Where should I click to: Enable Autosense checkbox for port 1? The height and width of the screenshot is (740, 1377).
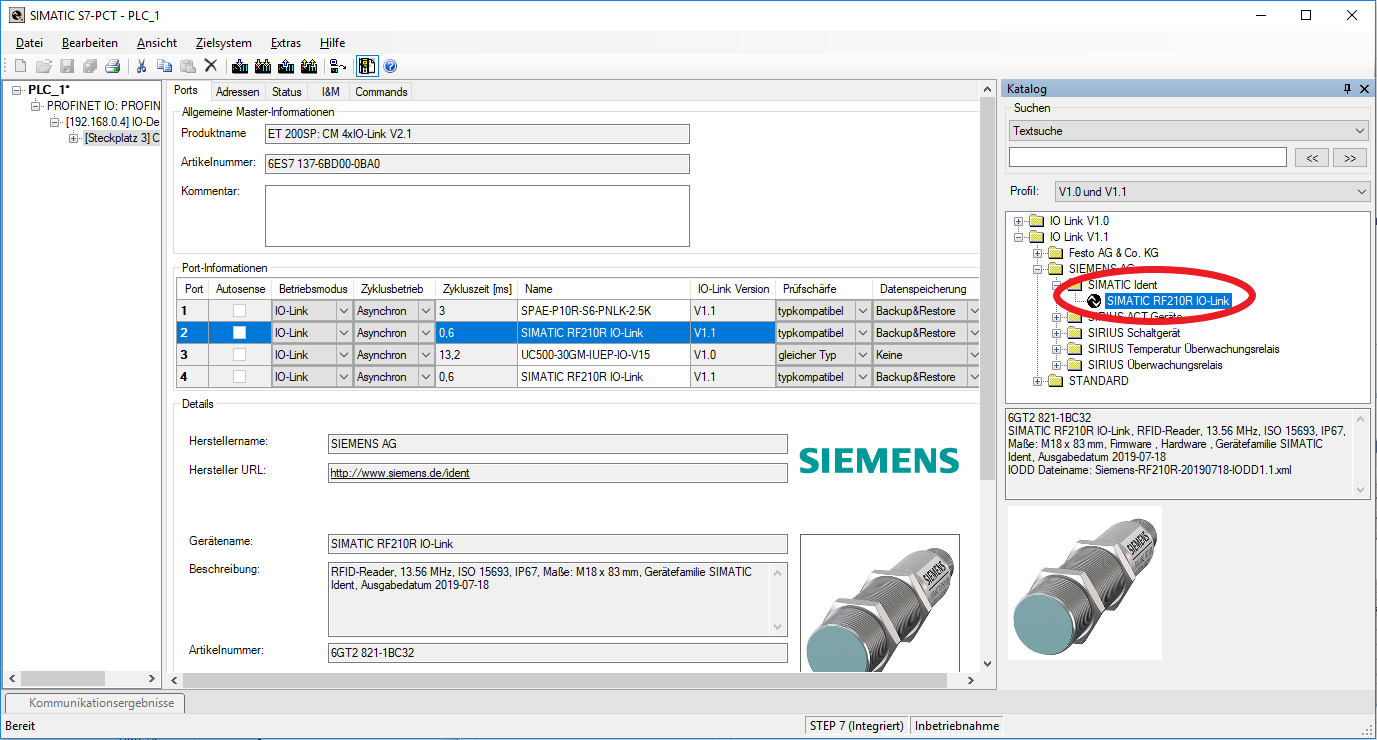[x=239, y=311]
